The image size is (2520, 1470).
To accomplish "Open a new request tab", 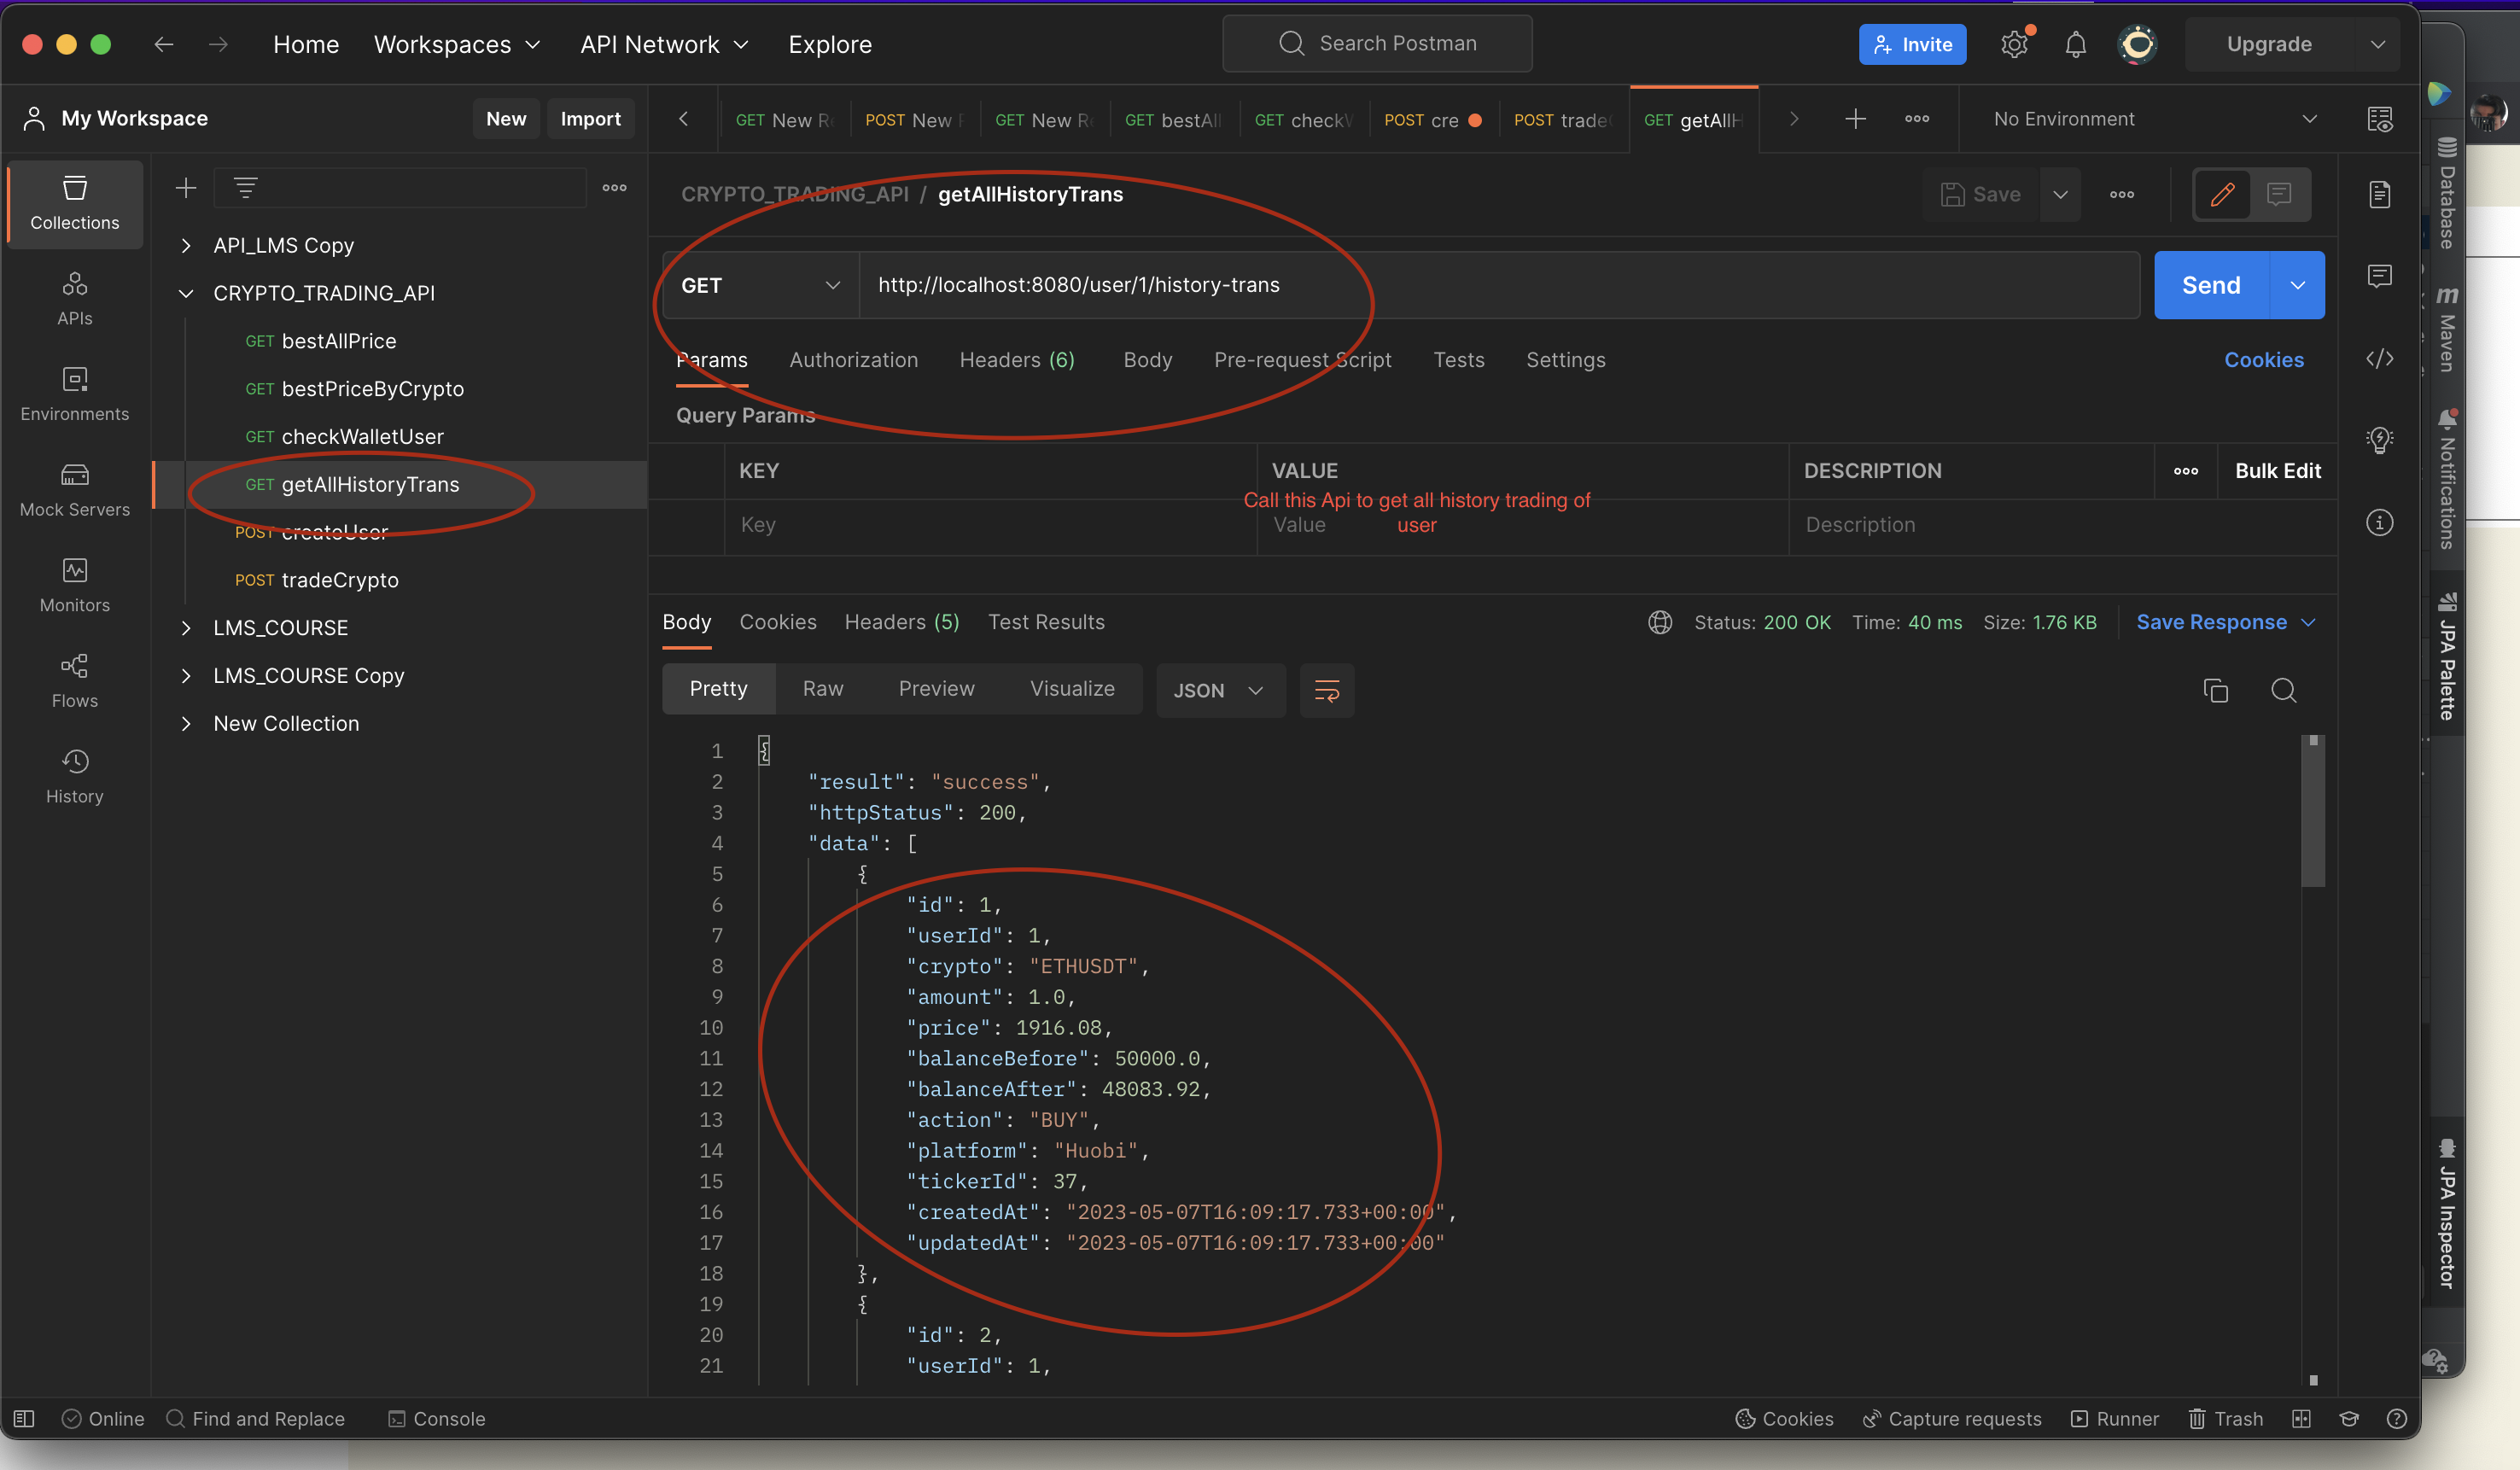I will 1855,119.
